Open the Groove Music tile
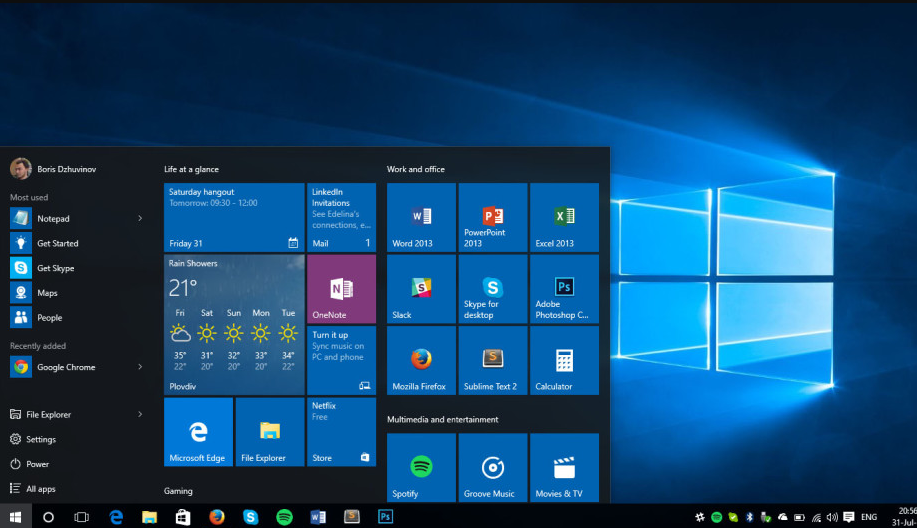Viewport: 917px width, 528px height. [493, 467]
